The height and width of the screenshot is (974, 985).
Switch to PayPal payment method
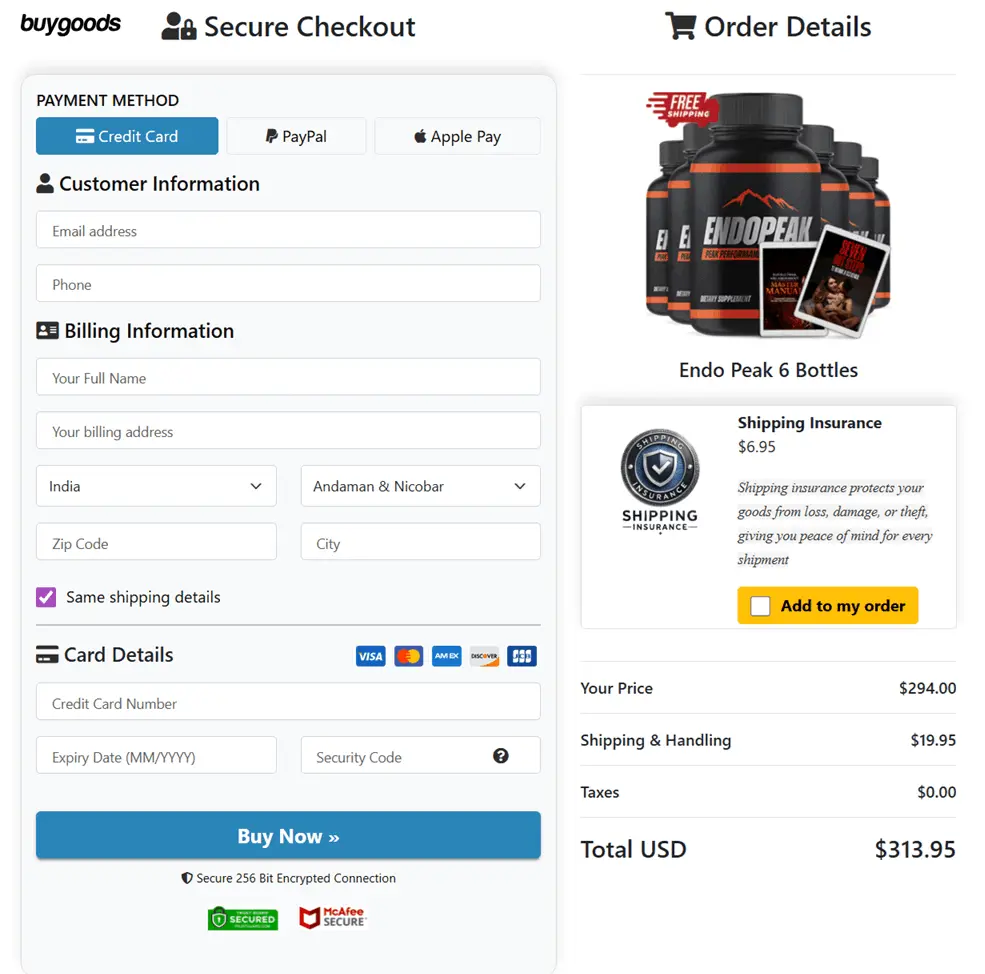coord(296,136)
